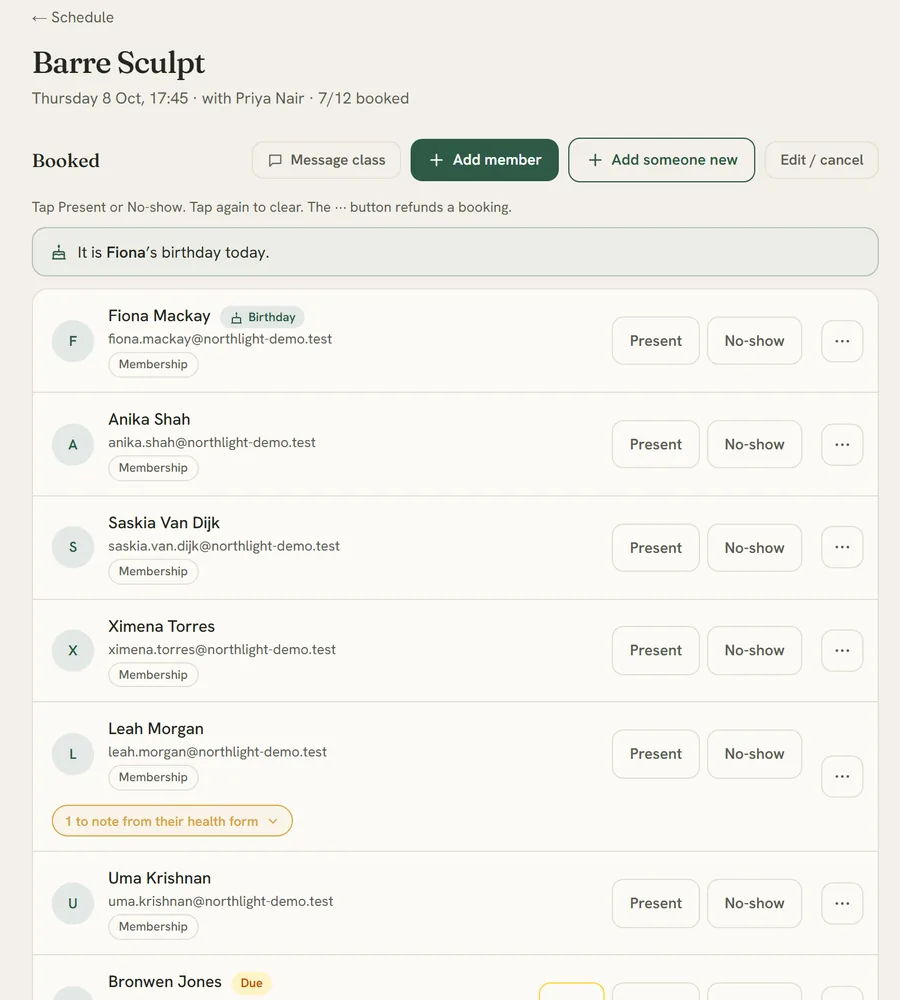Click Ximena Torres's X avatar
Viewport: 900px width, 1000px height.
click(73, 651)
